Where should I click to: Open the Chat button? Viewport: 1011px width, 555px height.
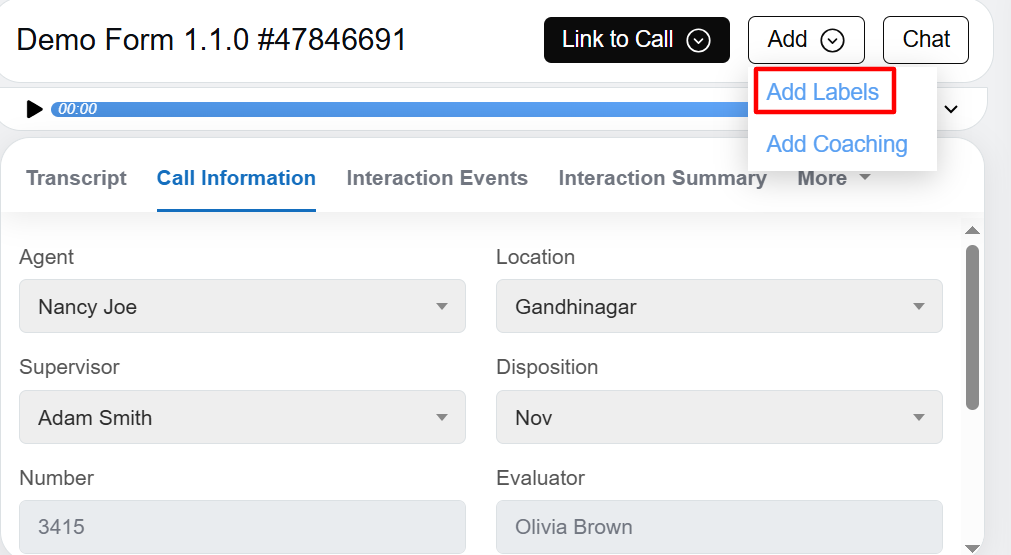[925, 40]
